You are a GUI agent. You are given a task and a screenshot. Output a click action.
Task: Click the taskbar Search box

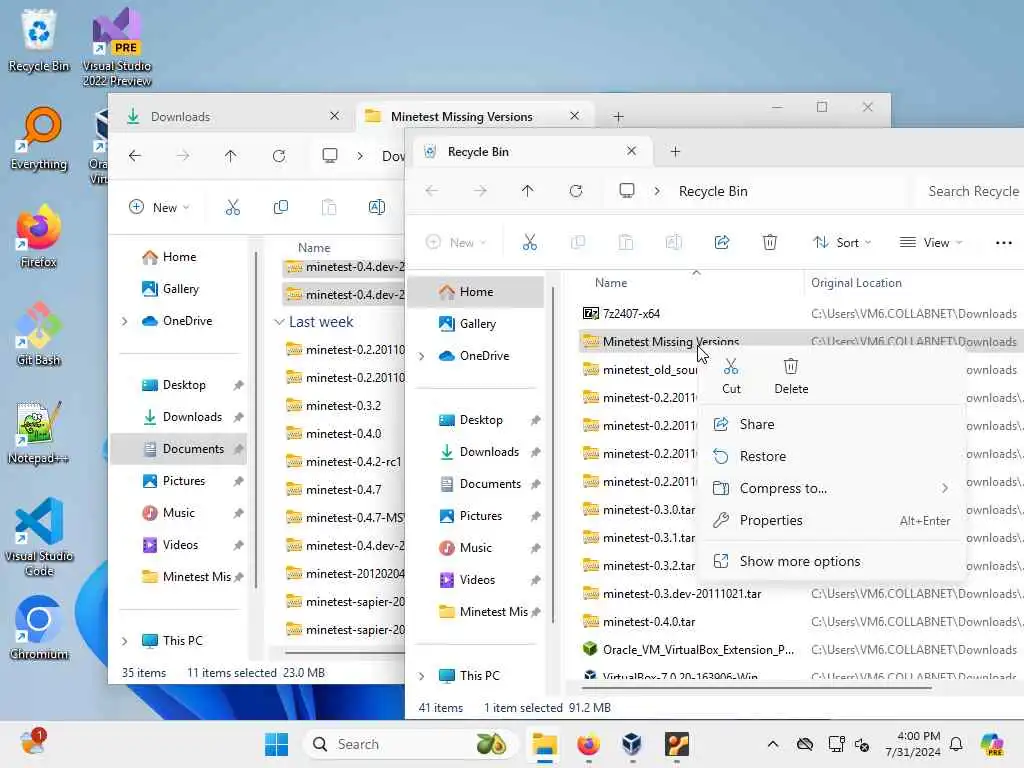point(411,744)
